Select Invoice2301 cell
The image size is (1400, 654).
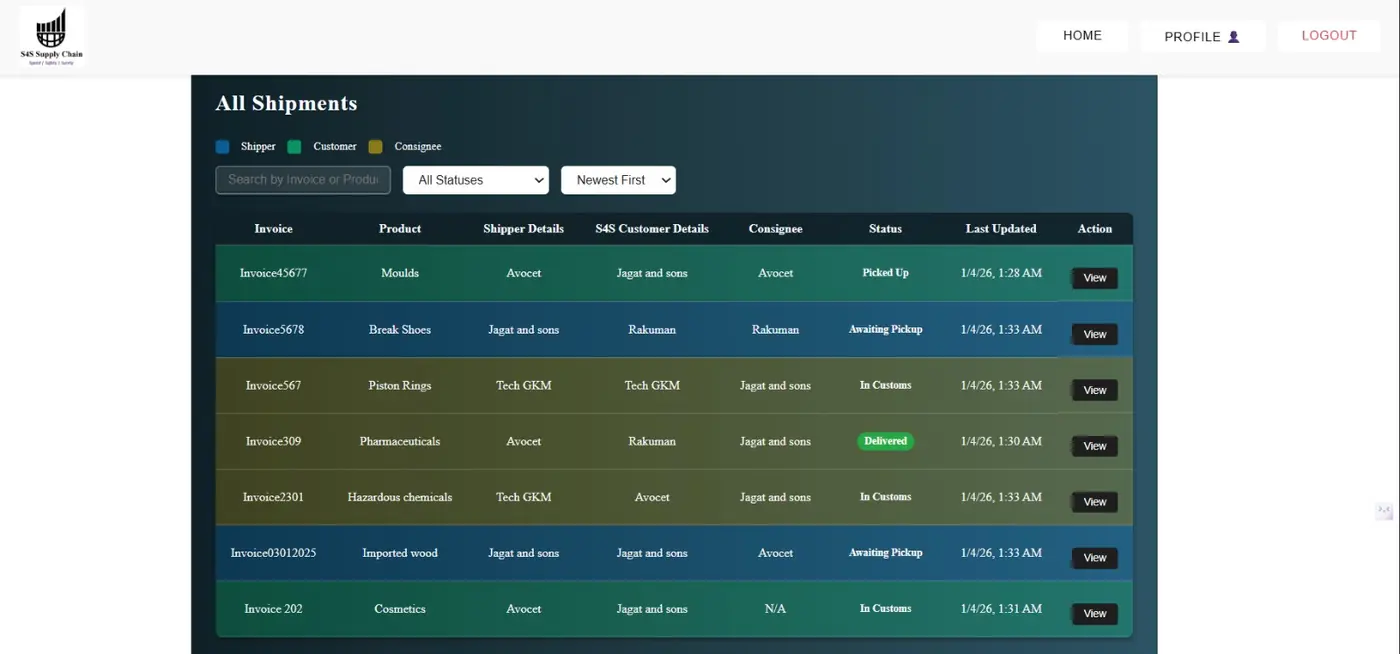(273, 497)
